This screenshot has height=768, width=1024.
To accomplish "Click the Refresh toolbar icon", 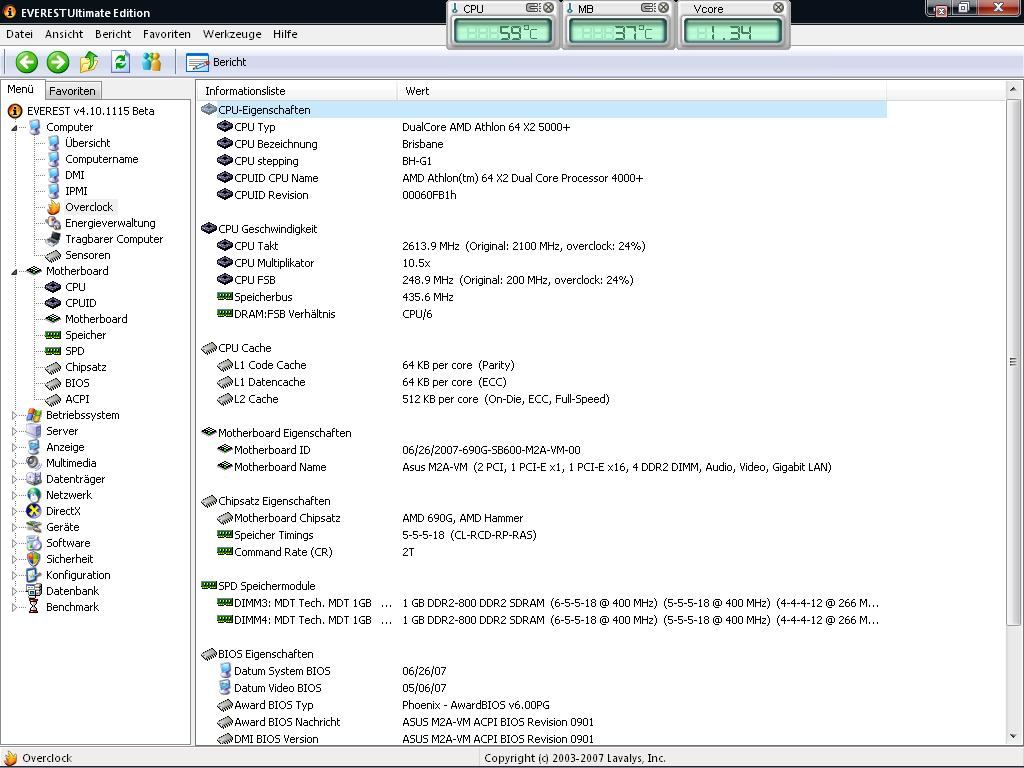I will [x=120, y=62].
